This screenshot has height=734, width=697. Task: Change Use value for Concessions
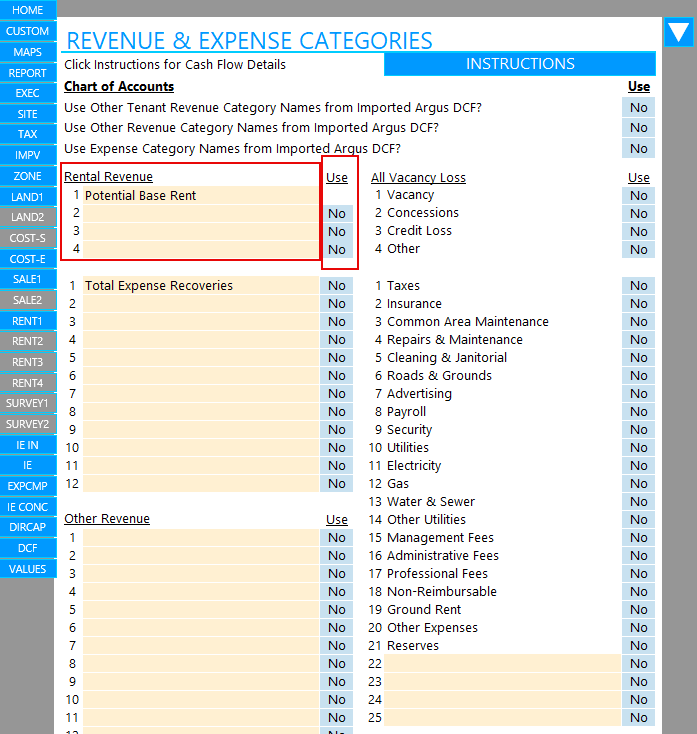click(638, 213)
